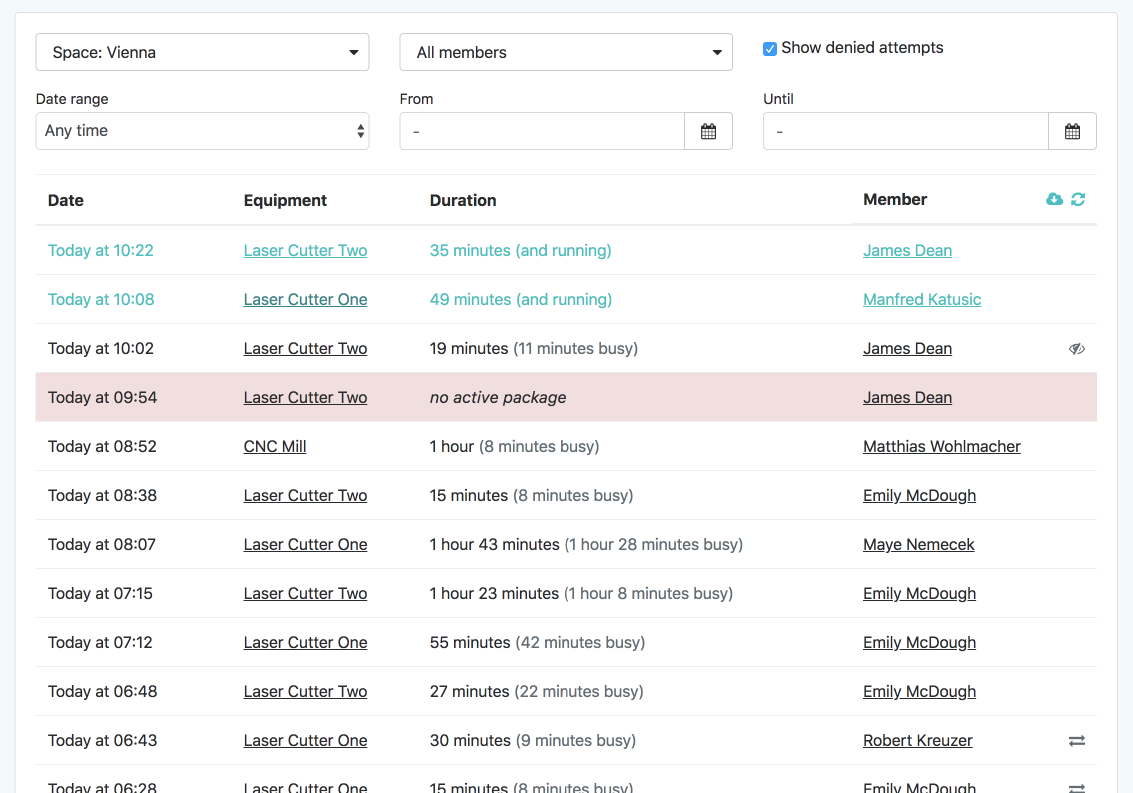Viewport: 1133px width, 793px height.
Task: Open Laser Cutter Two link at 09:54
Action: [x=305, y=398]
